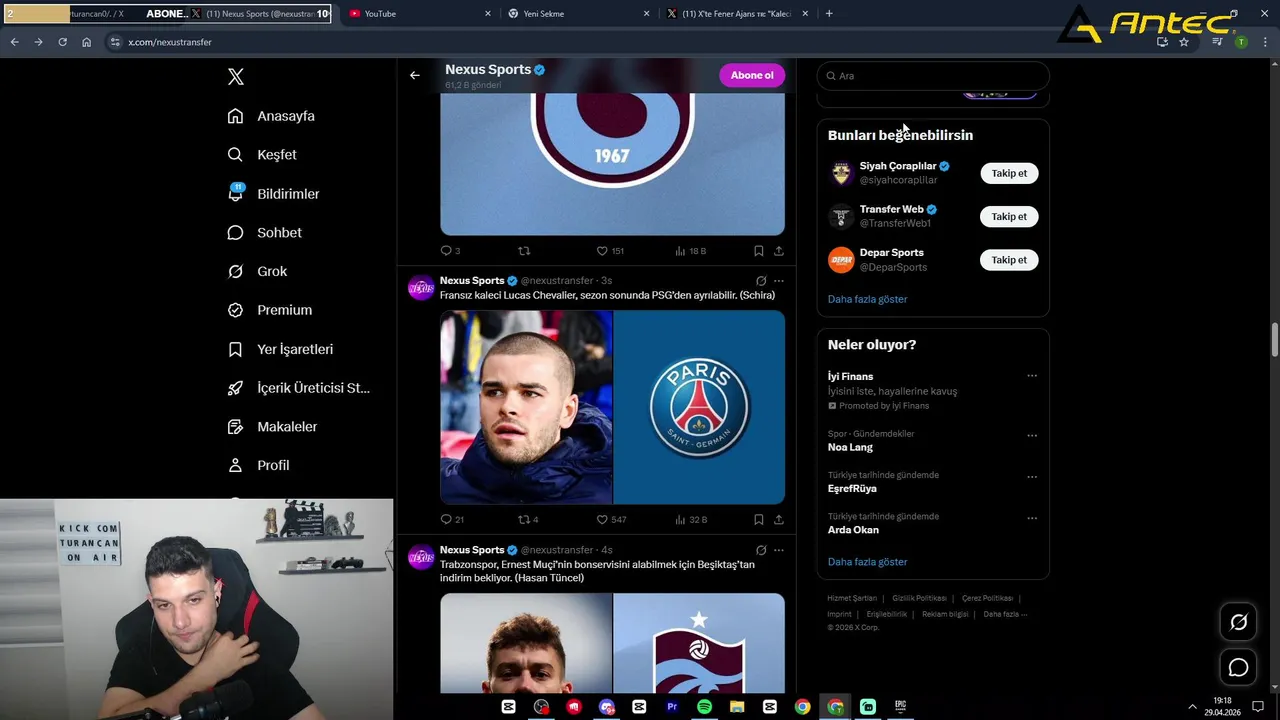This screenshot has width=1280, height=720.
Task: Open Bildirimler notifications
Action: coord(273,194)
